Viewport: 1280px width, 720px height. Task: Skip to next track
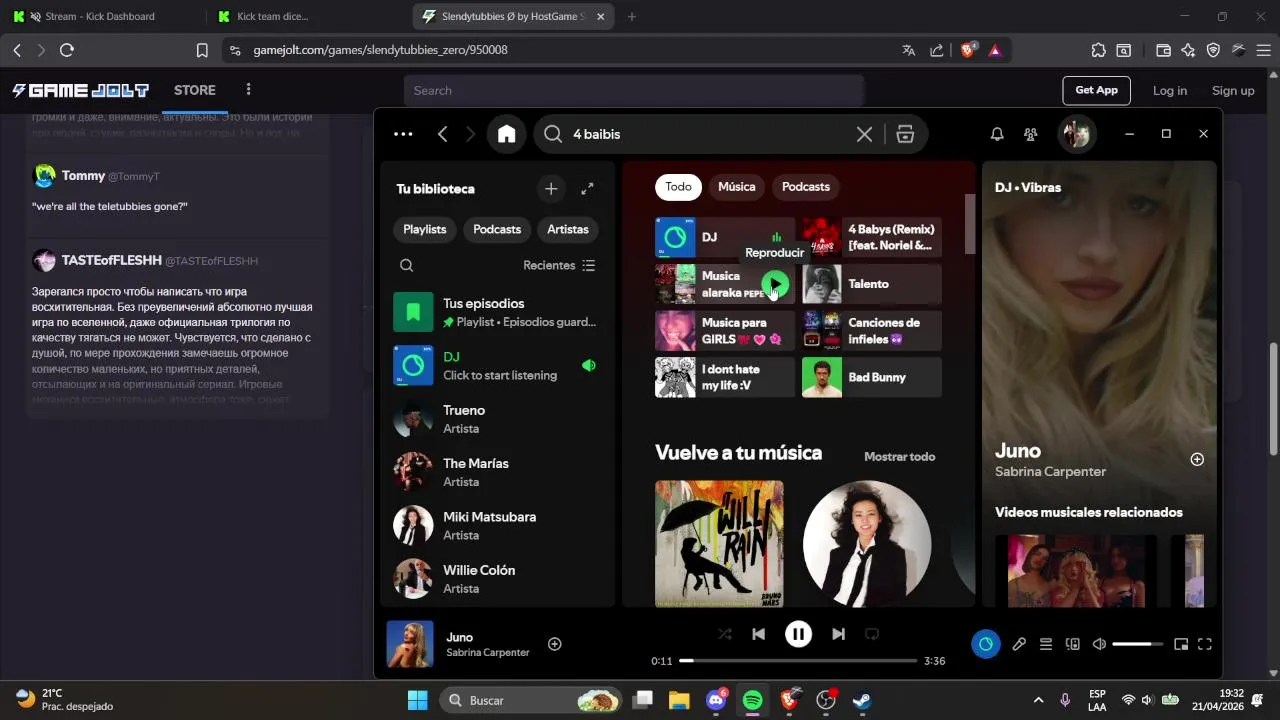[838, 634]
